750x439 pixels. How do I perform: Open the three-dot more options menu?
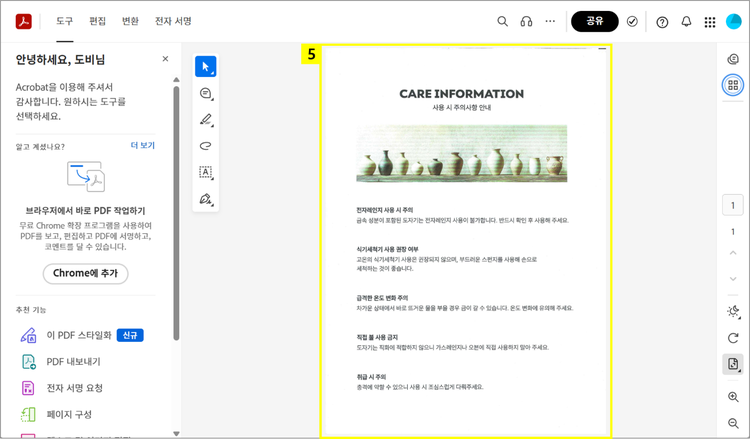tap(550, 21)
